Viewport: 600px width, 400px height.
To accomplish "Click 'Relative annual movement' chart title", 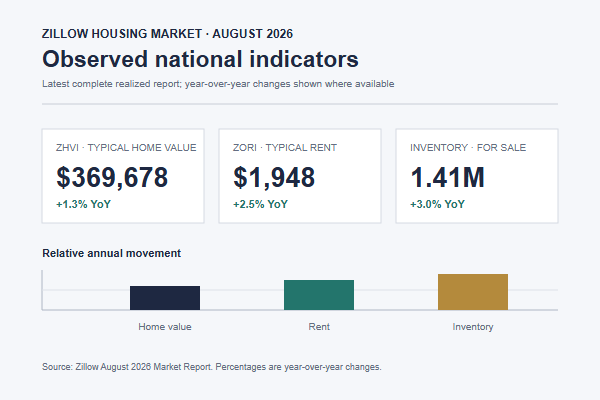I will pyautogui.click(x=111, y=253).
